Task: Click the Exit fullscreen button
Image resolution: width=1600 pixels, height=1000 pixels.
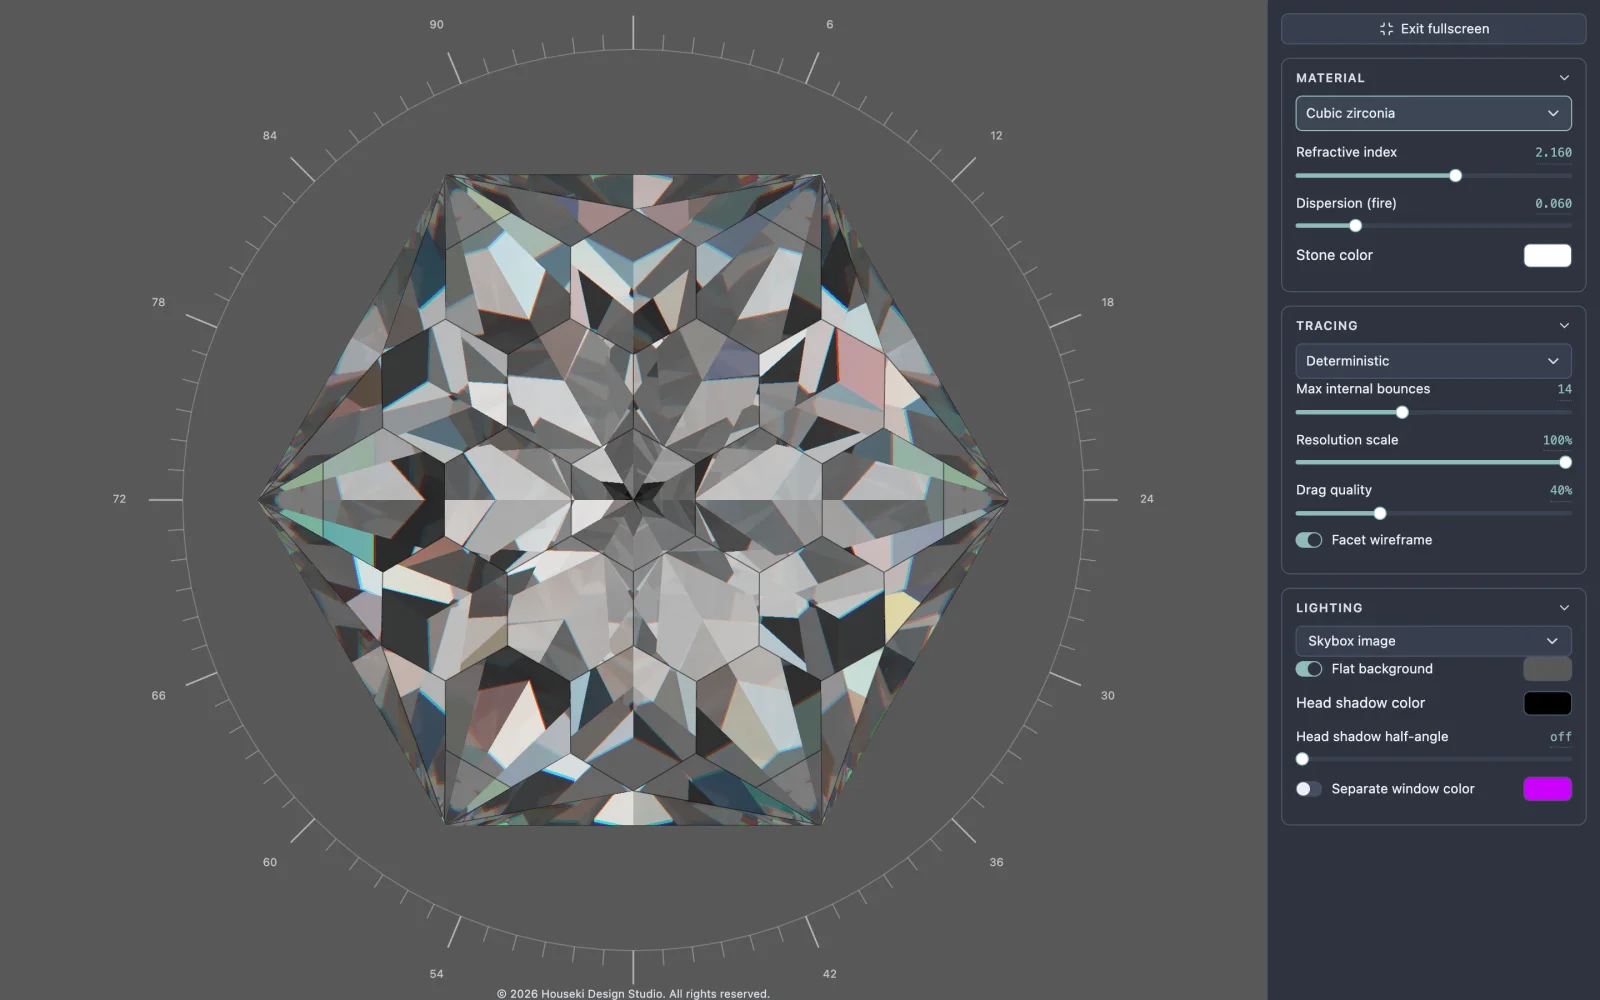Action: [1433, 29]
